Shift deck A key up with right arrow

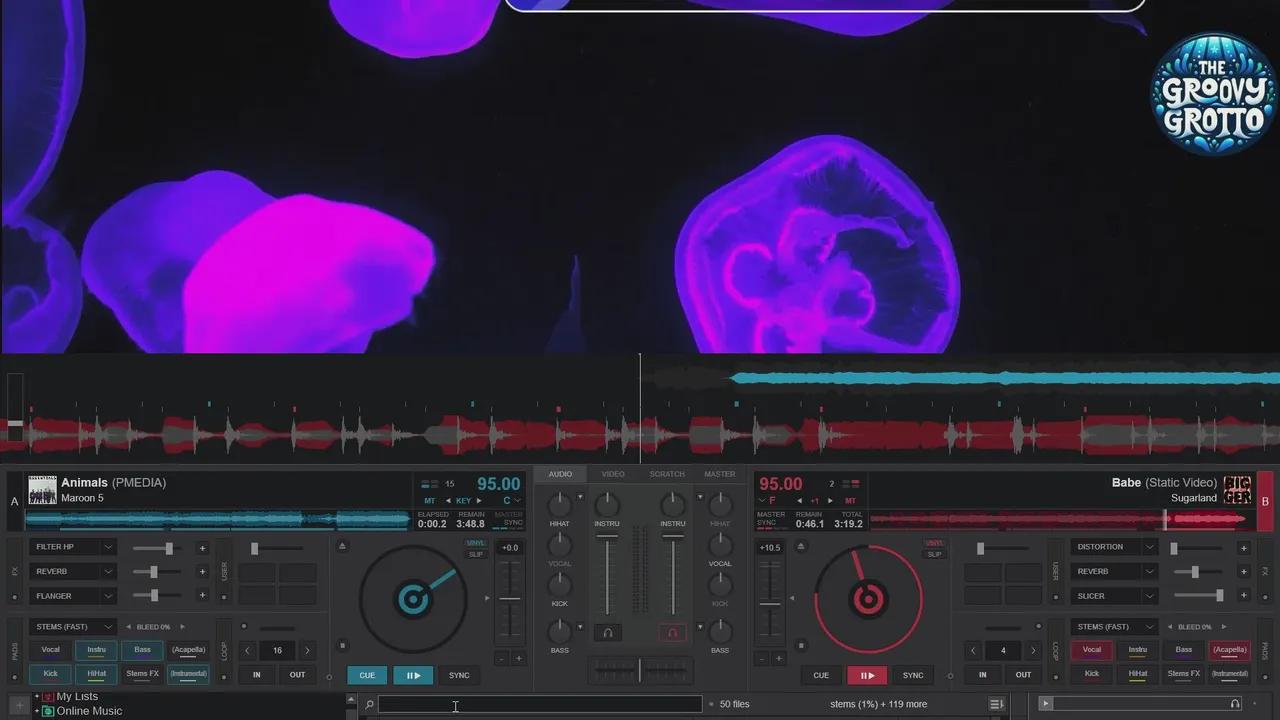[479, 500]
